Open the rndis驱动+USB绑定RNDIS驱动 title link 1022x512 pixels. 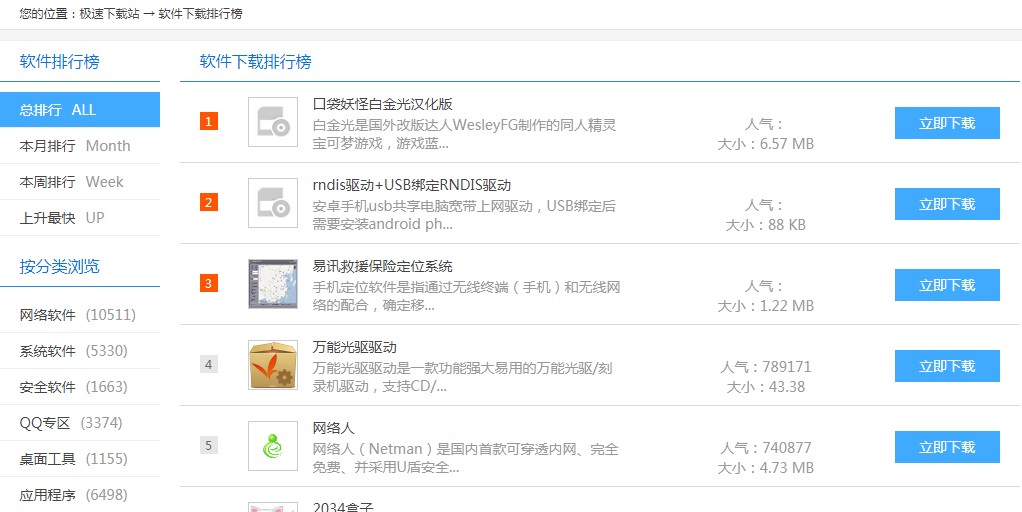(411, 185)
